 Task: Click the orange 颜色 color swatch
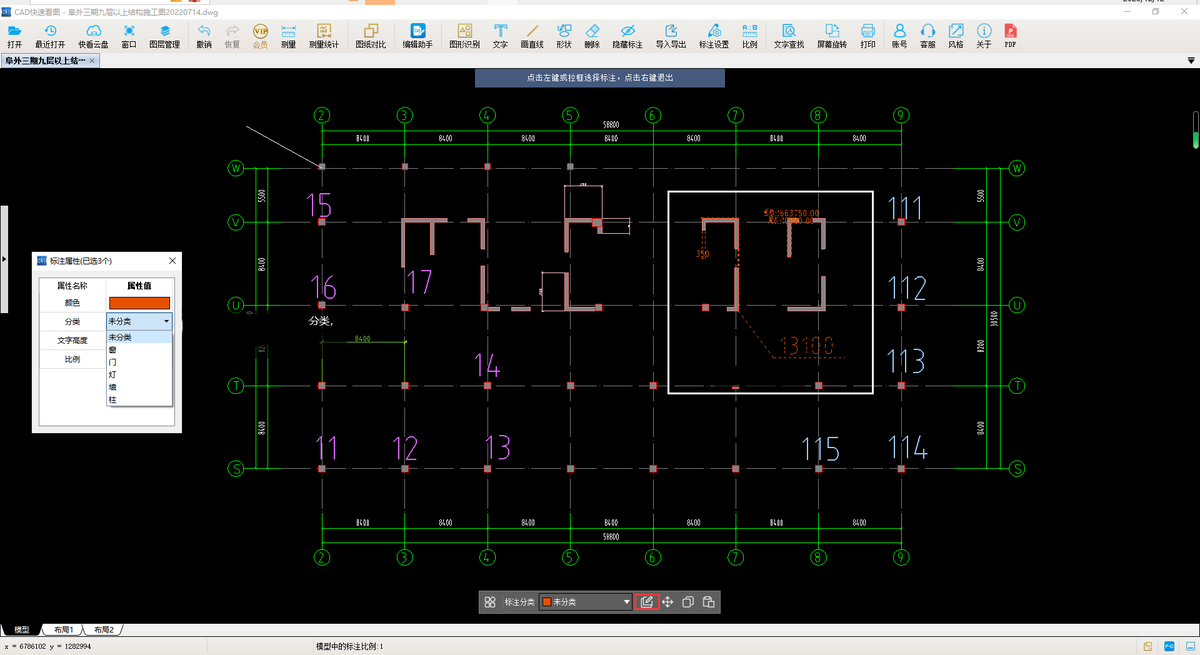140,303
